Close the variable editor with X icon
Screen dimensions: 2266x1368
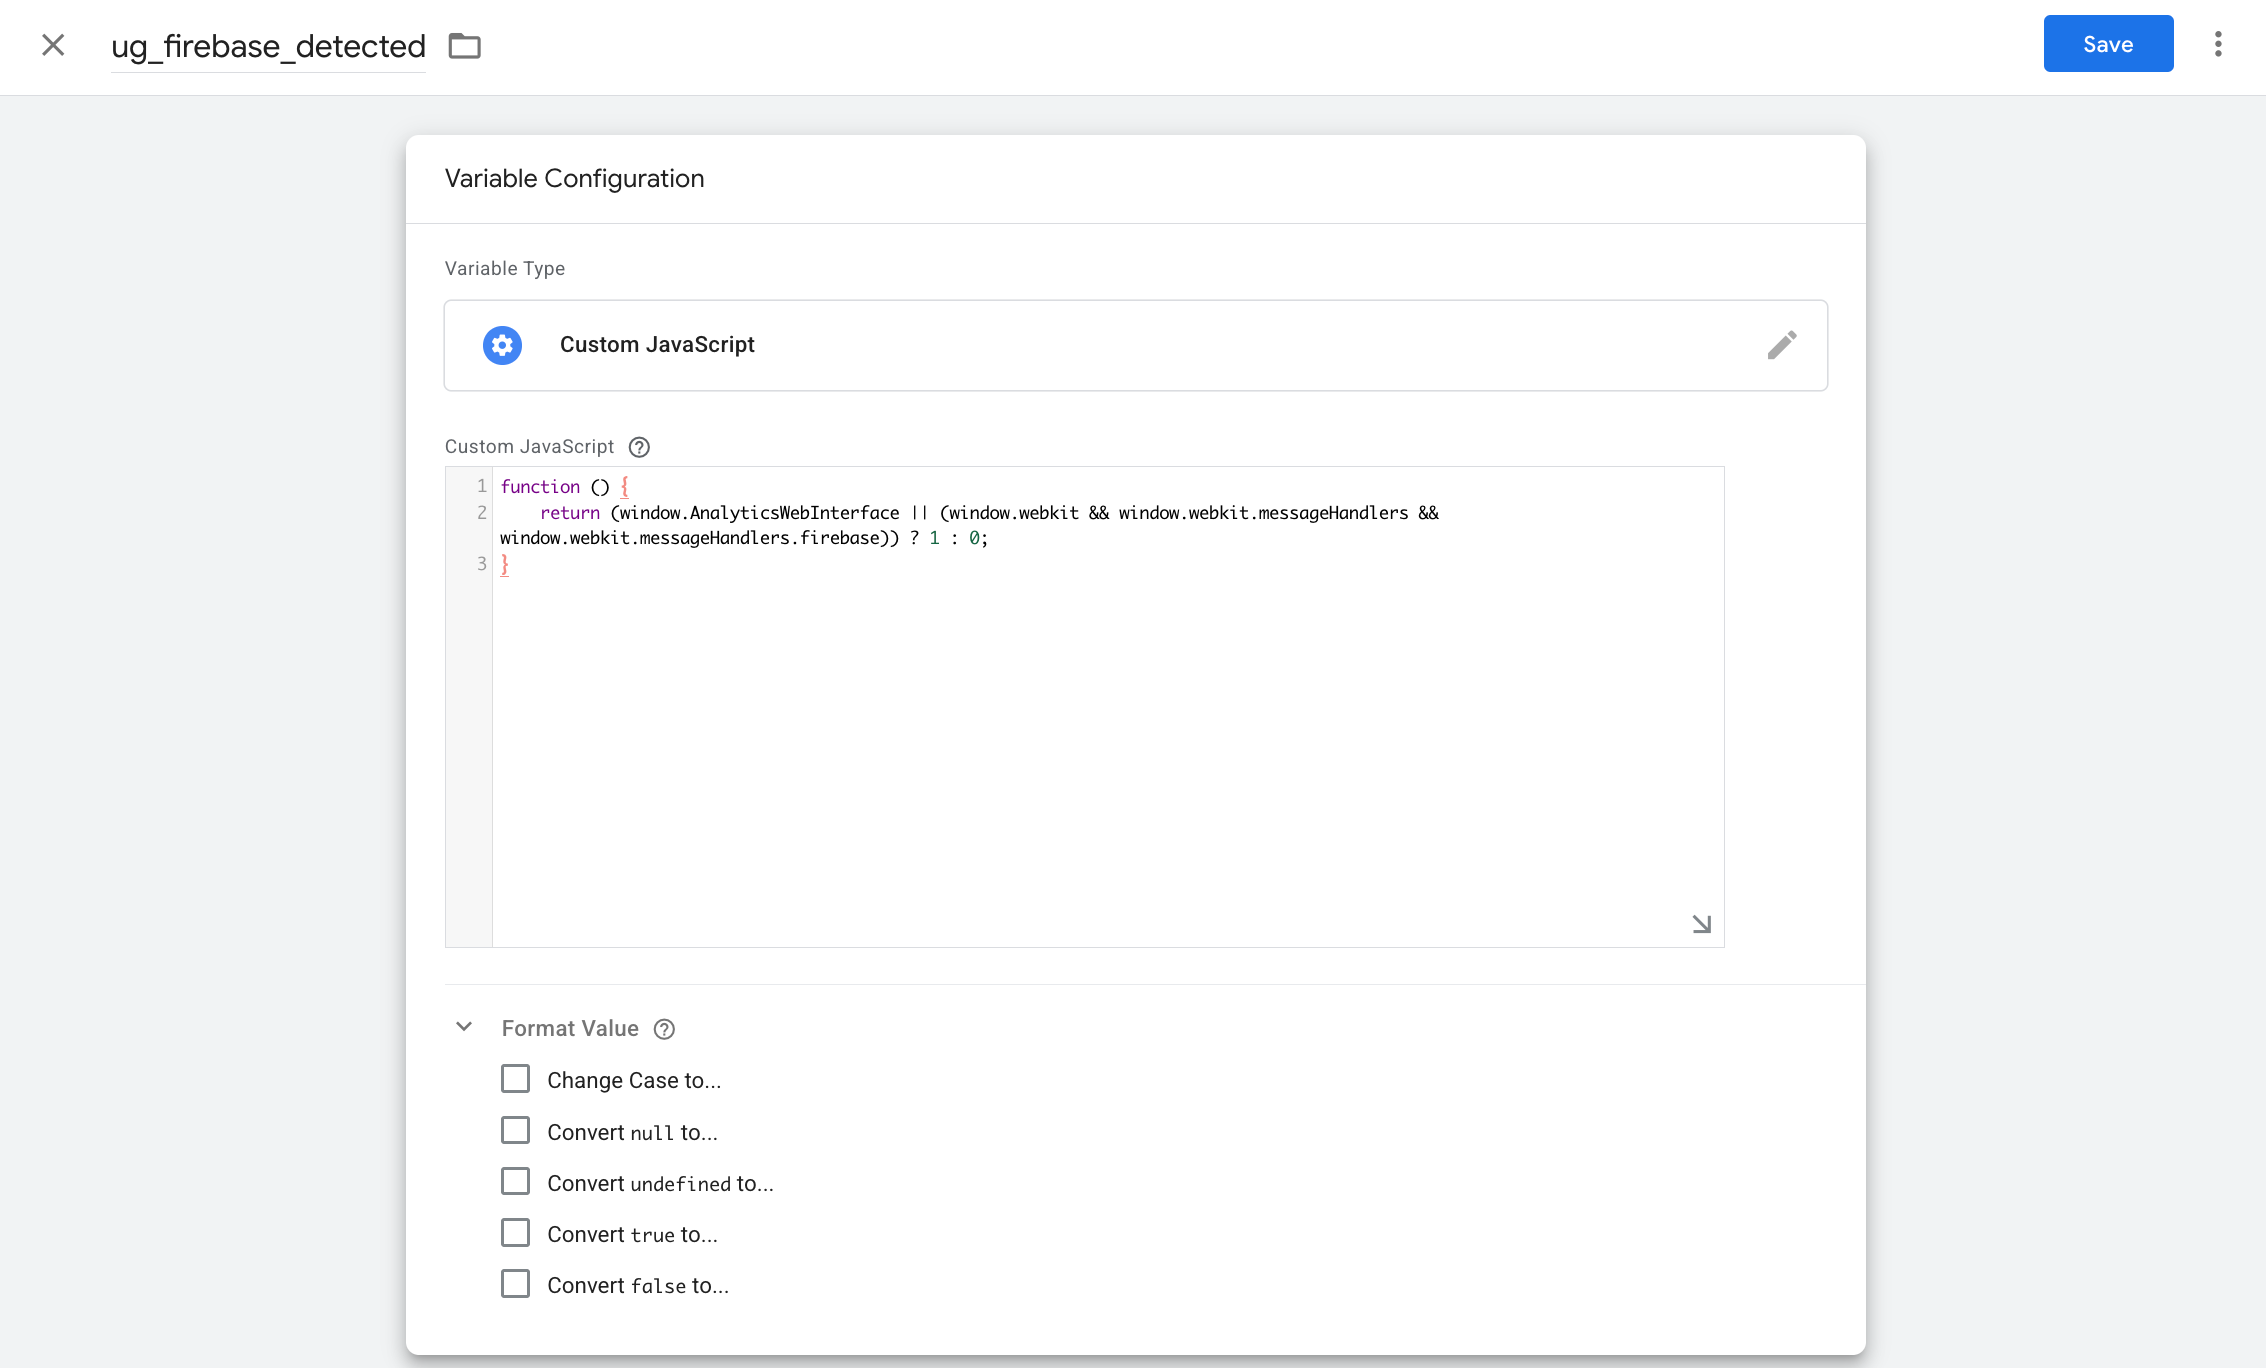point(53,45)
